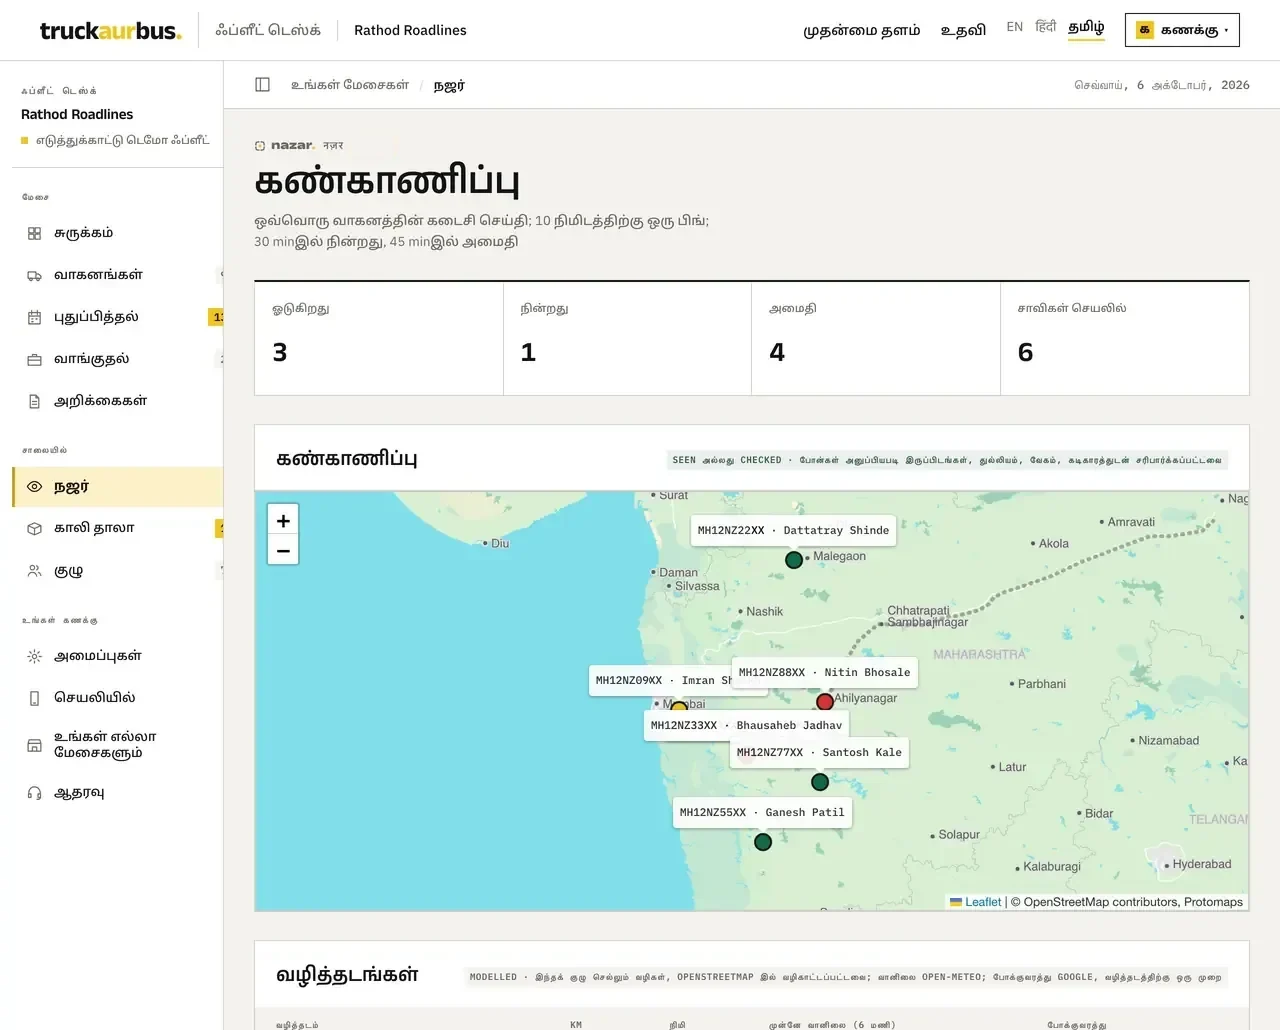The height and width of the screenshot is (1030, 1280).
Task: Click marker MH12NZ22XX Dattatray Shinde
Action: pyautogui.click(x=794, y=560)
